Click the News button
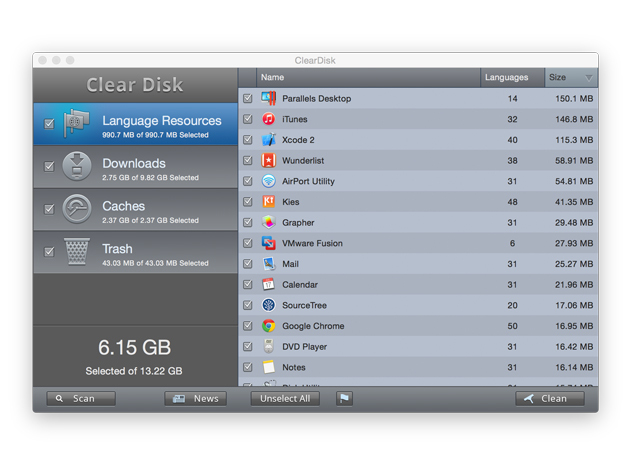The height and width of the screenshot is (473, 630). (x=196, y=399)
